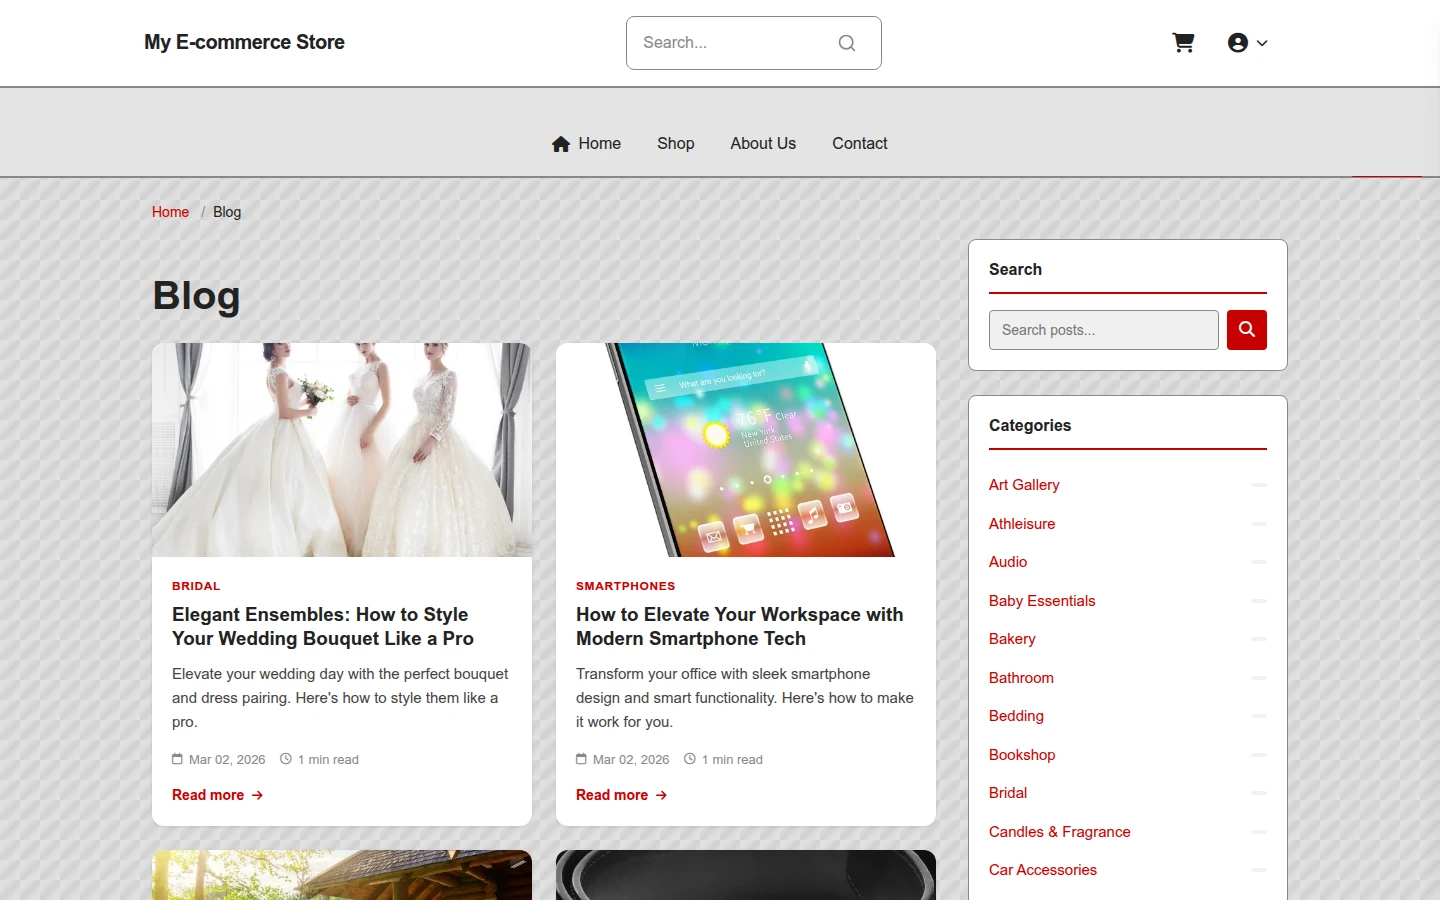This screenshot has width=1440, height=900.
Task: Expand the account dropdown chevron
Action: tap(1262, 43)
